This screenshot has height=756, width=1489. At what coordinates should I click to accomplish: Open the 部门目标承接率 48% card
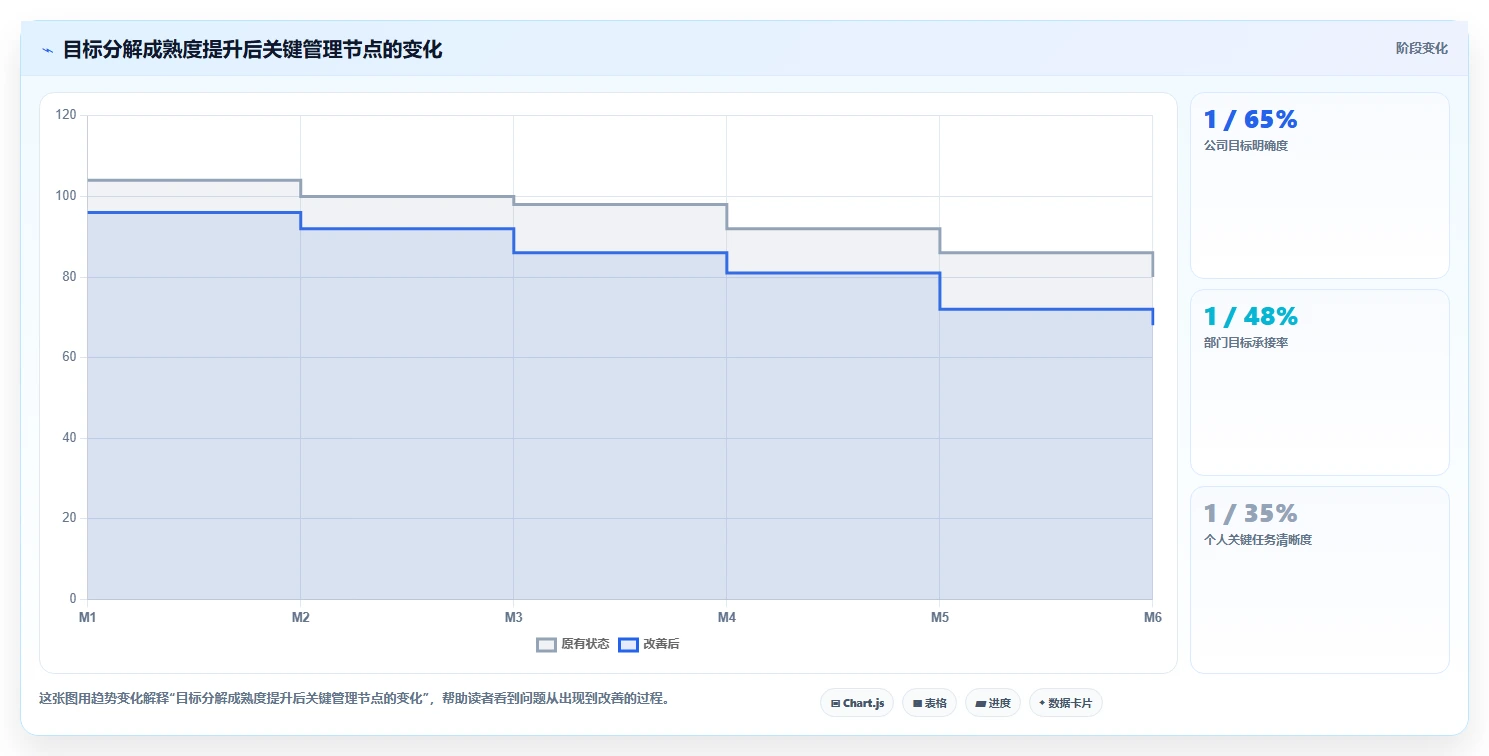click(1319, 382)
